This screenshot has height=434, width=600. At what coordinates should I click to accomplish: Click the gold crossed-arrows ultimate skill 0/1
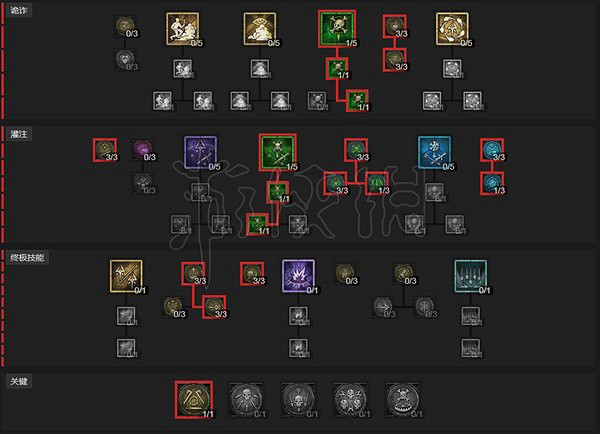(x=126, y=276)
